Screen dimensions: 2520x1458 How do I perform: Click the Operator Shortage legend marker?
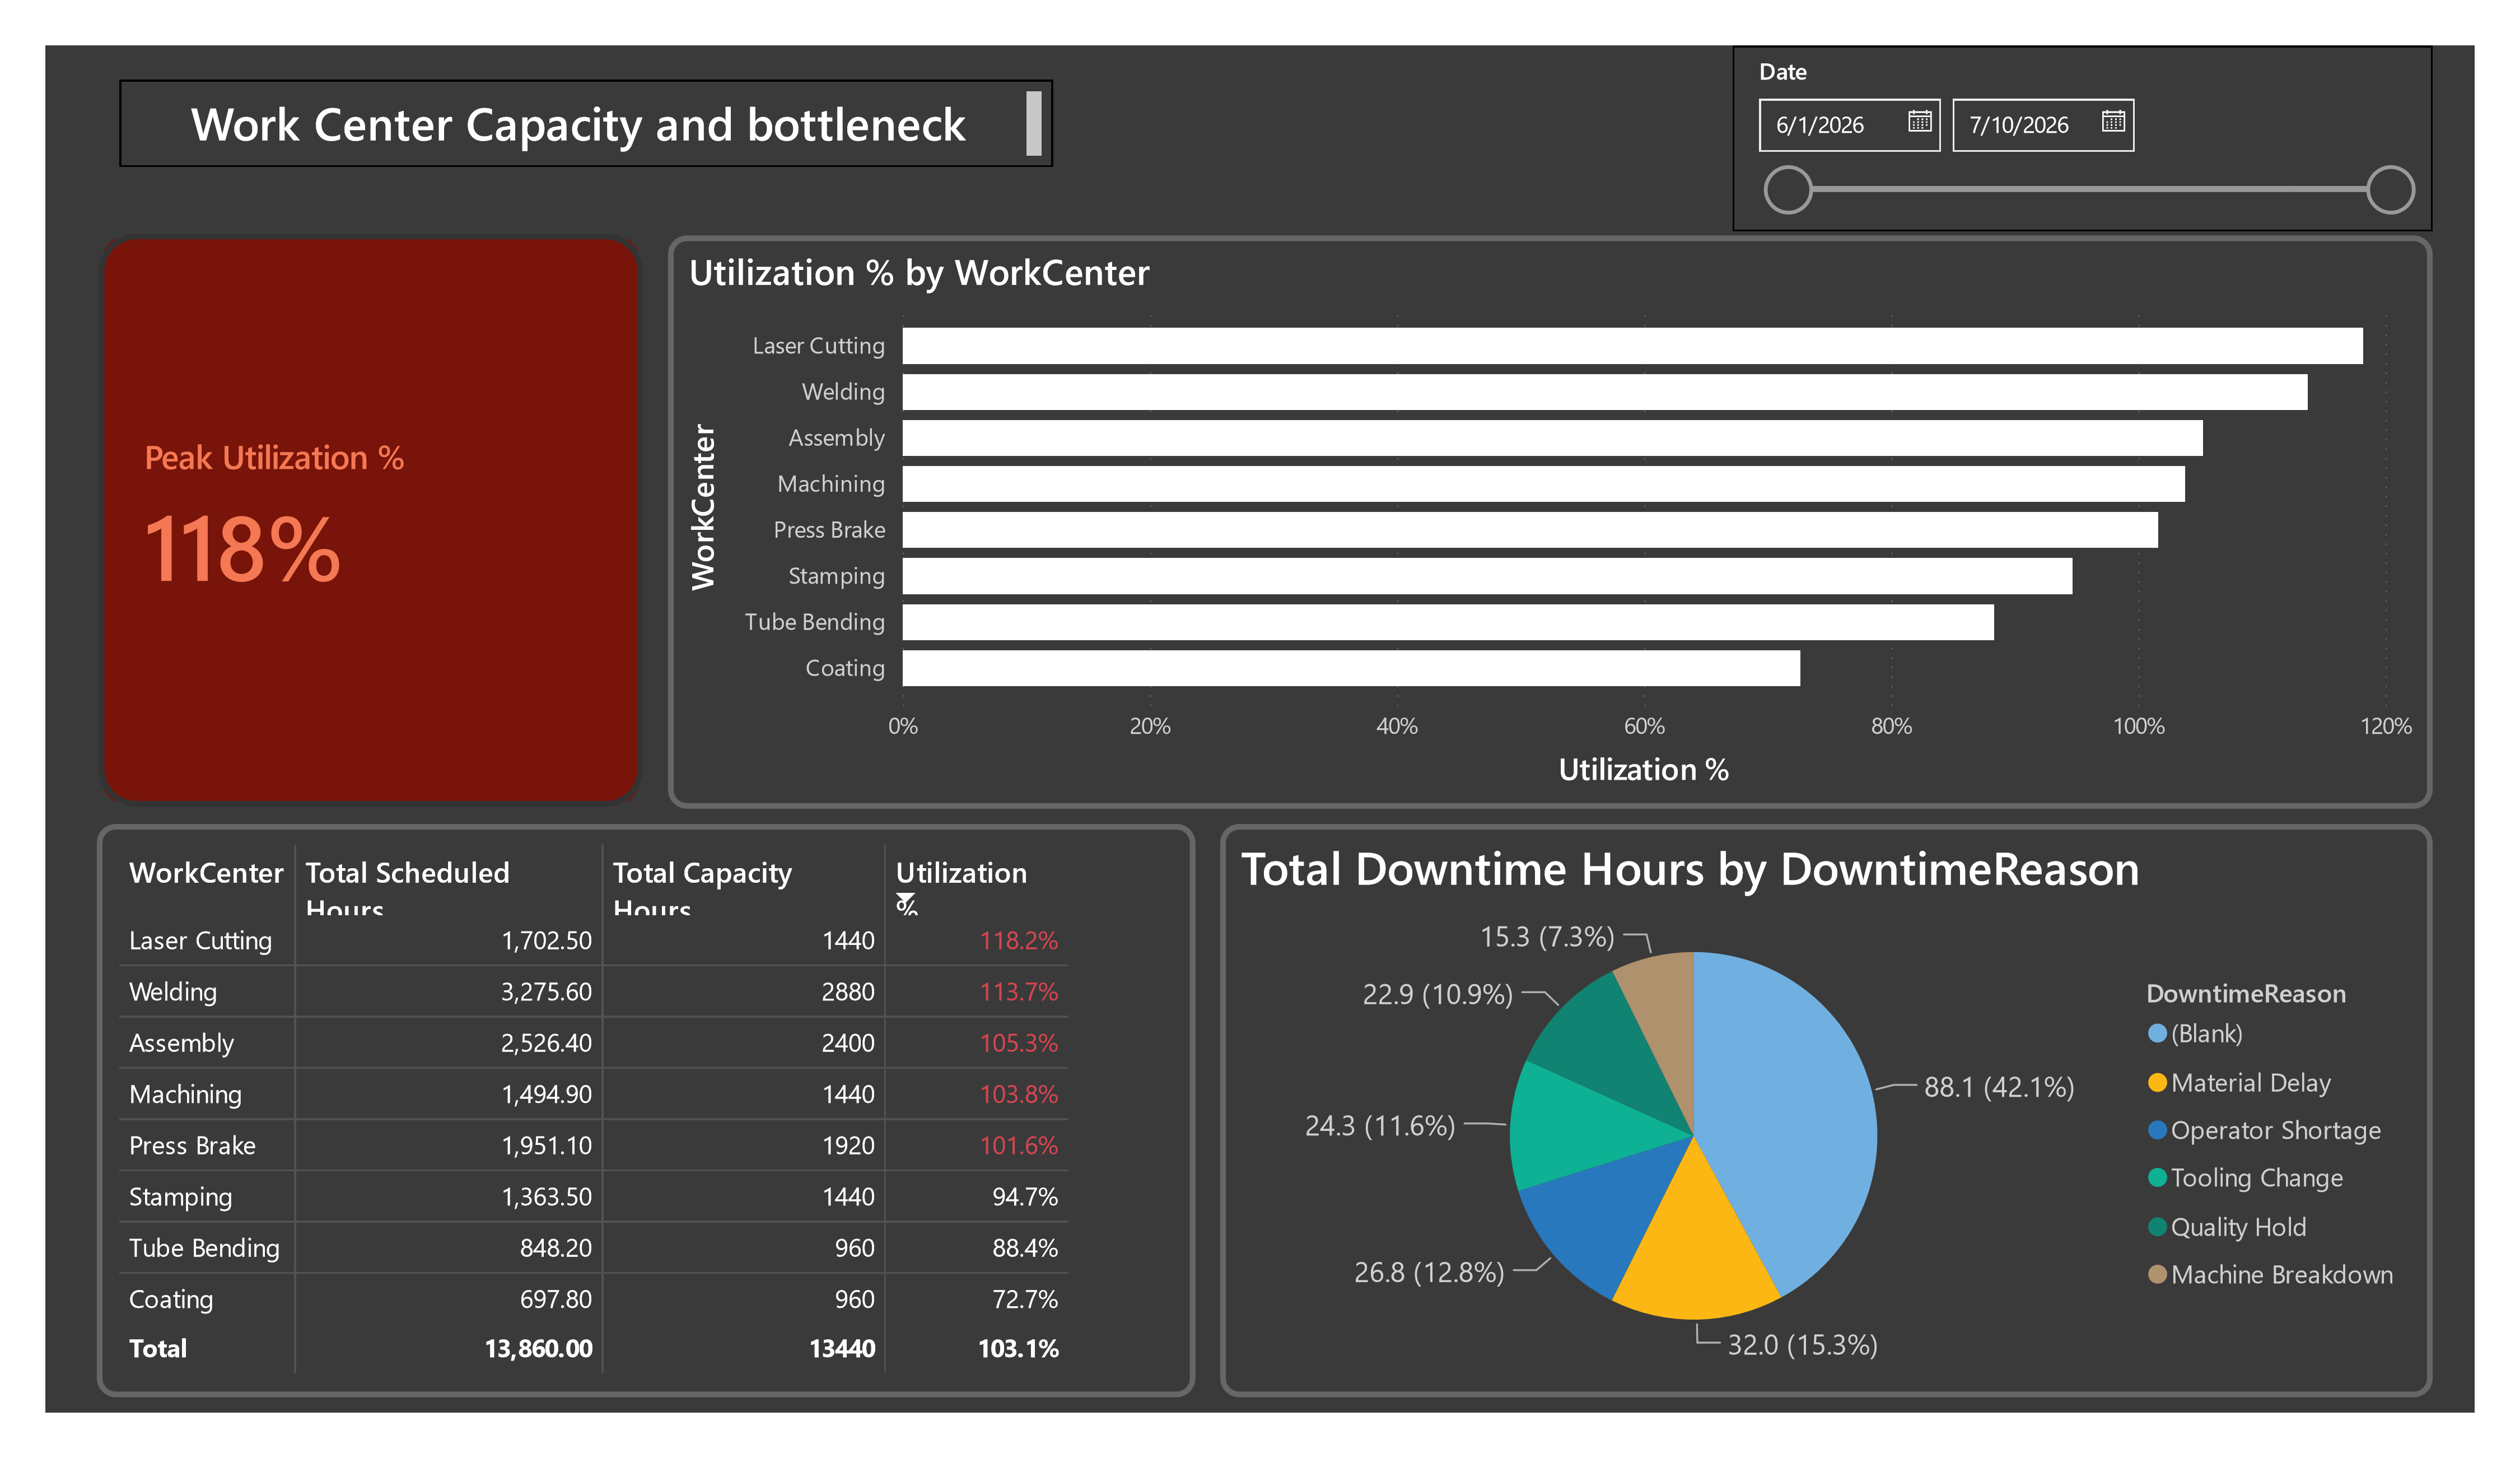(2157, 1130)
